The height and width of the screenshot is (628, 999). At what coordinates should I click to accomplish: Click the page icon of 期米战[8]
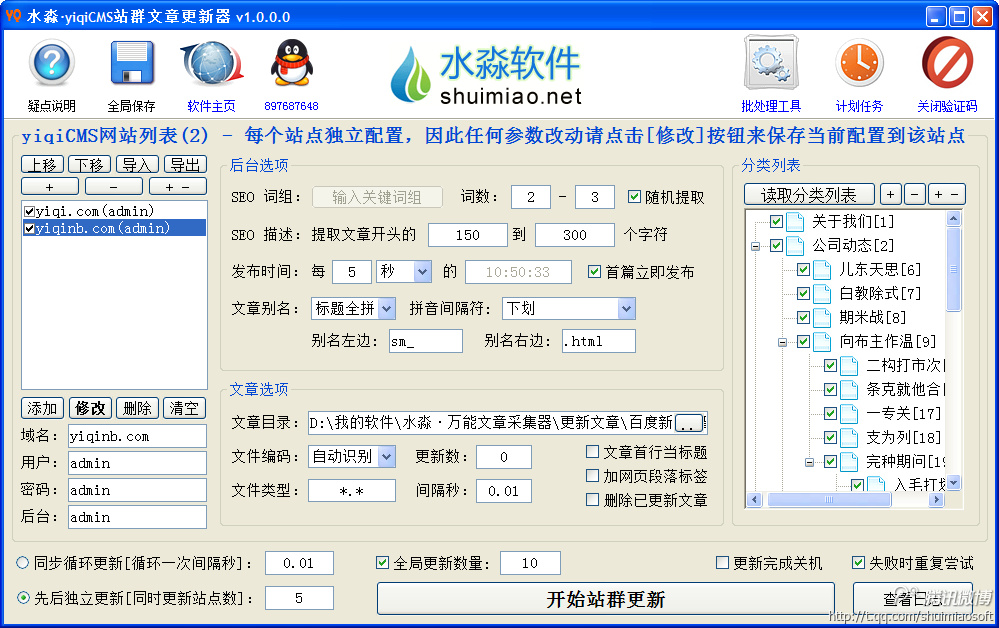(x=822, y=317)
